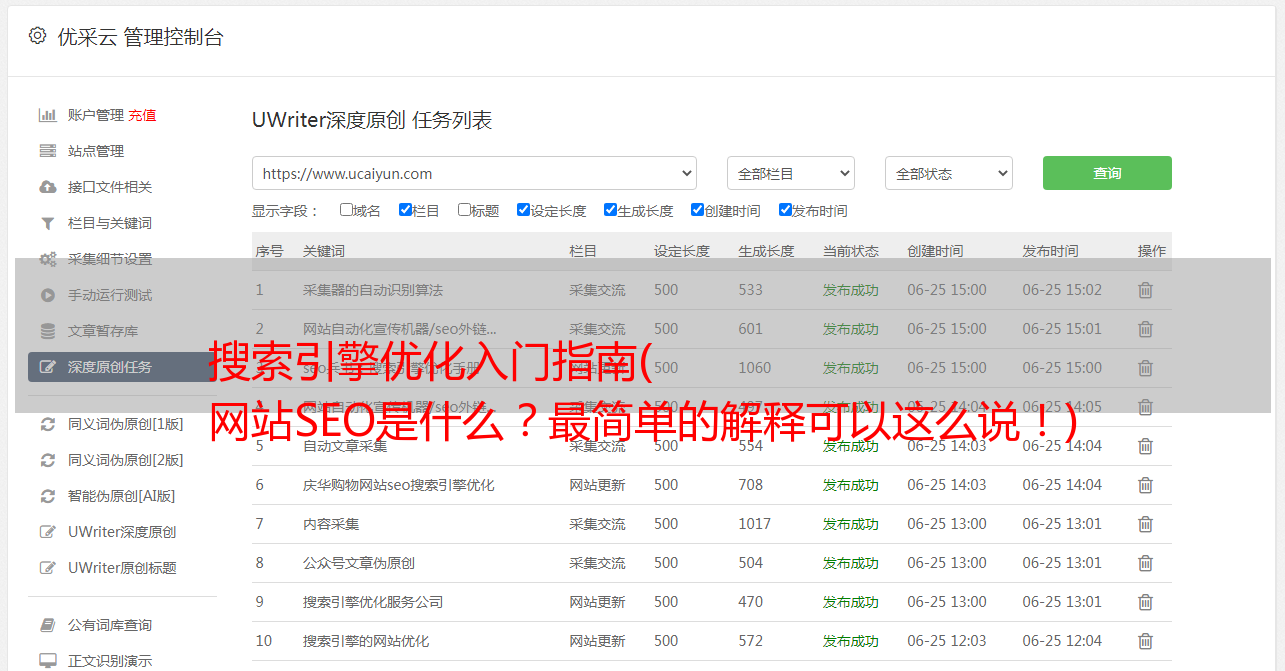Click keyword 采集器的自动识别算法 in the table
Screen dimensions: 1285x671
(x=373, y=290)
